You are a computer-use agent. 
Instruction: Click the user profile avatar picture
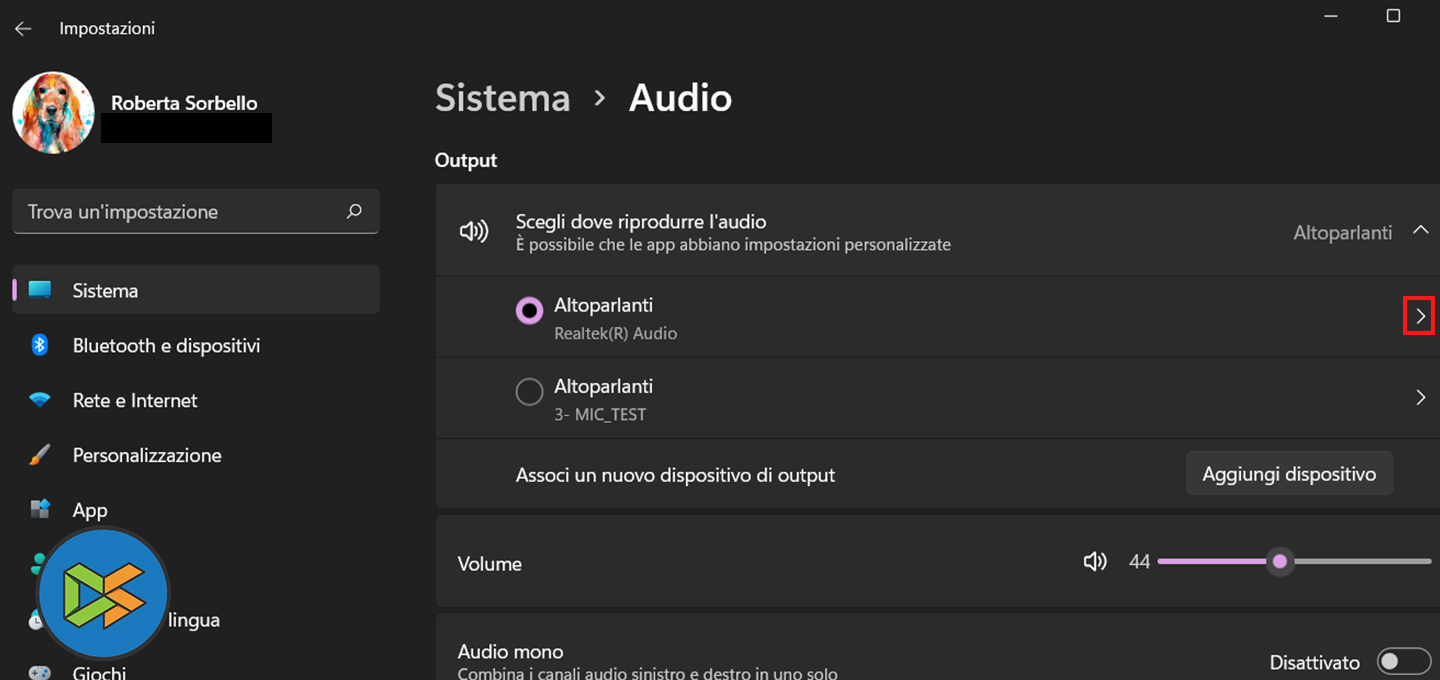click(x=53, y=112)
